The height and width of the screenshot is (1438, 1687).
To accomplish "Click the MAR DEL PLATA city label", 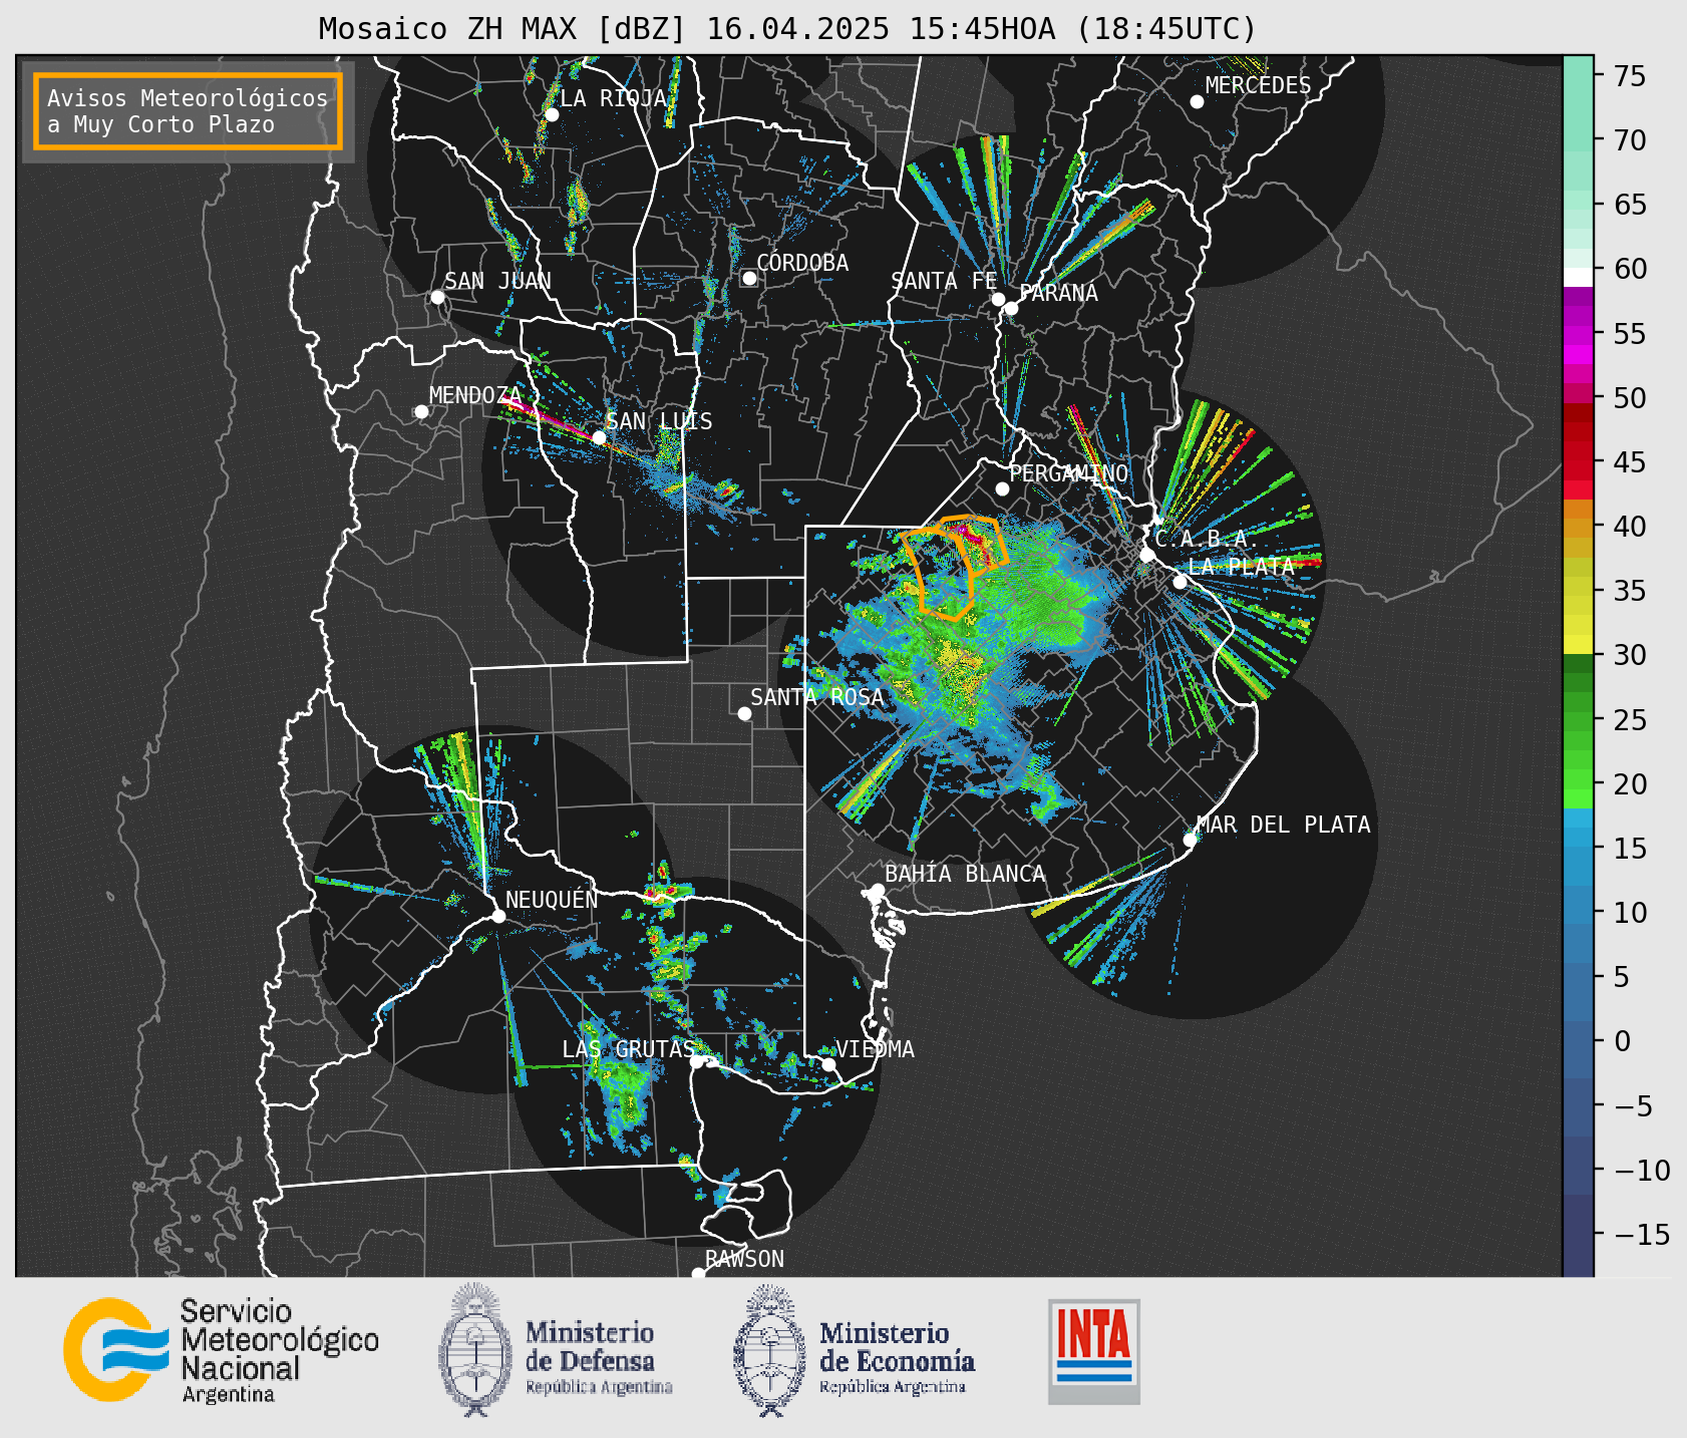I will pyautogui.click(x=1283, y=824).
